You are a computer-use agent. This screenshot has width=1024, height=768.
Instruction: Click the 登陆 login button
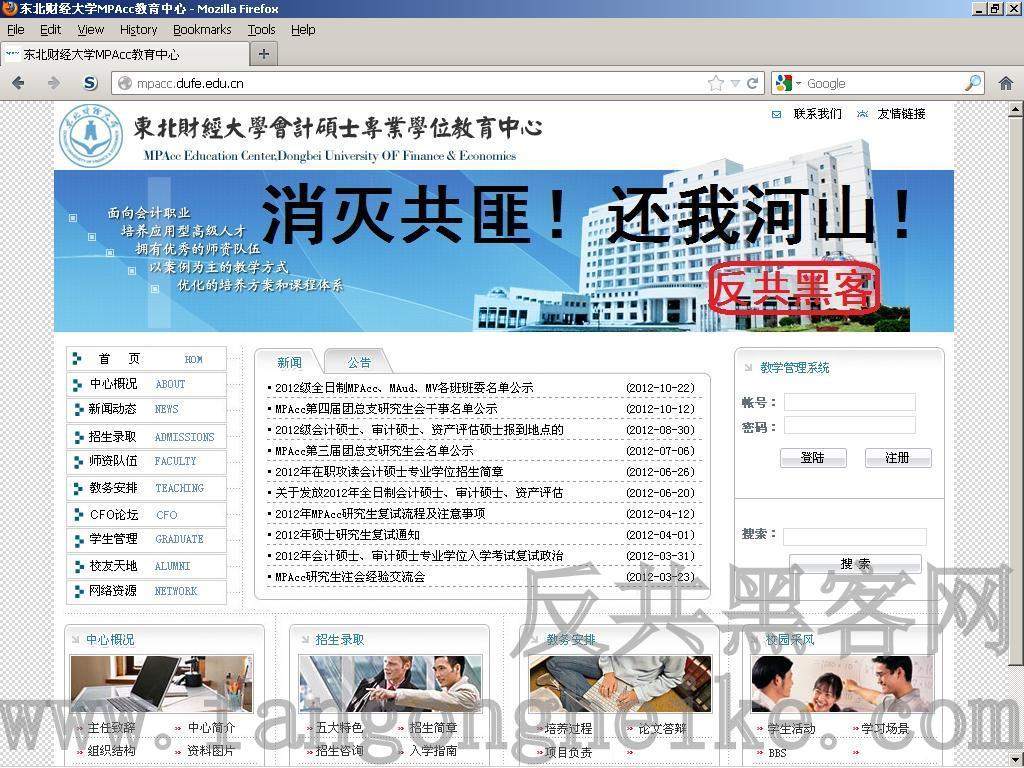coord(813,458)
